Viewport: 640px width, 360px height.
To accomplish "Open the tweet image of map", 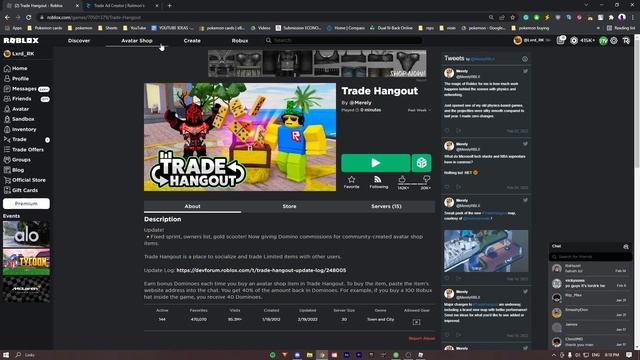I will [486, 251].
